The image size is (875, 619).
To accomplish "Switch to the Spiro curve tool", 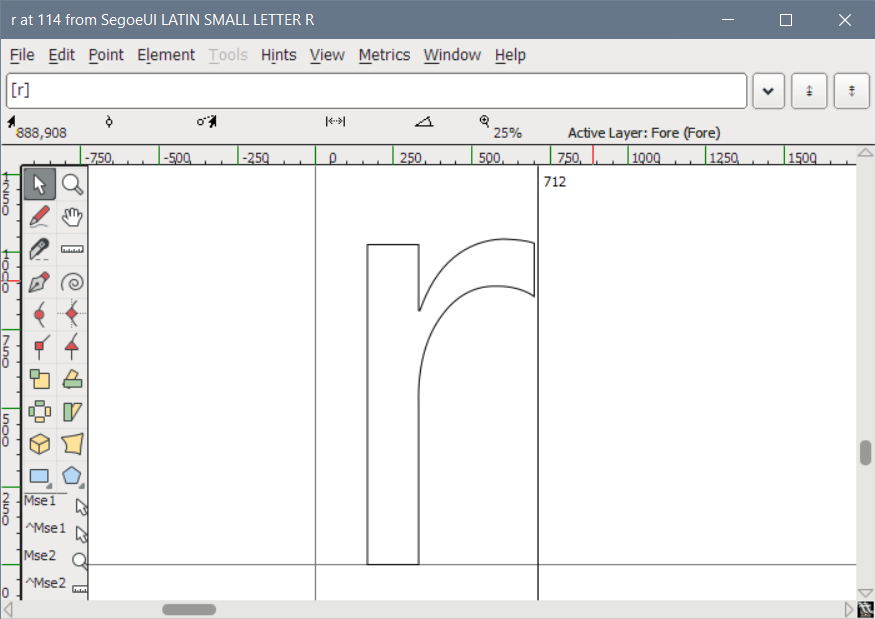I will 71,281.
